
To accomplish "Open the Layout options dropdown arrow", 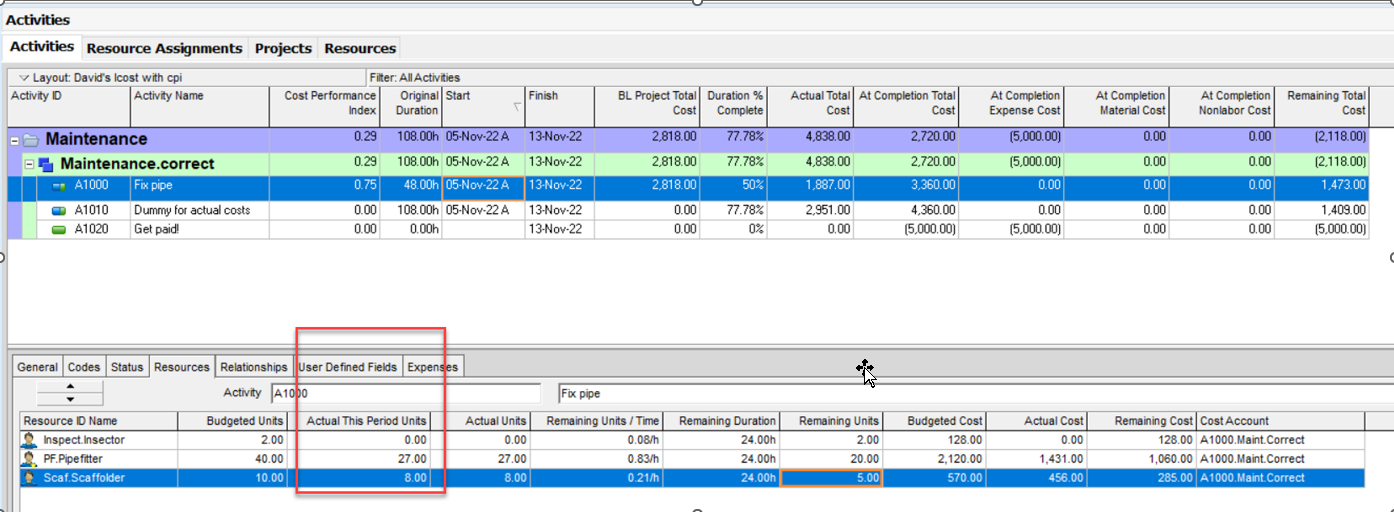I will pos(22,77).
